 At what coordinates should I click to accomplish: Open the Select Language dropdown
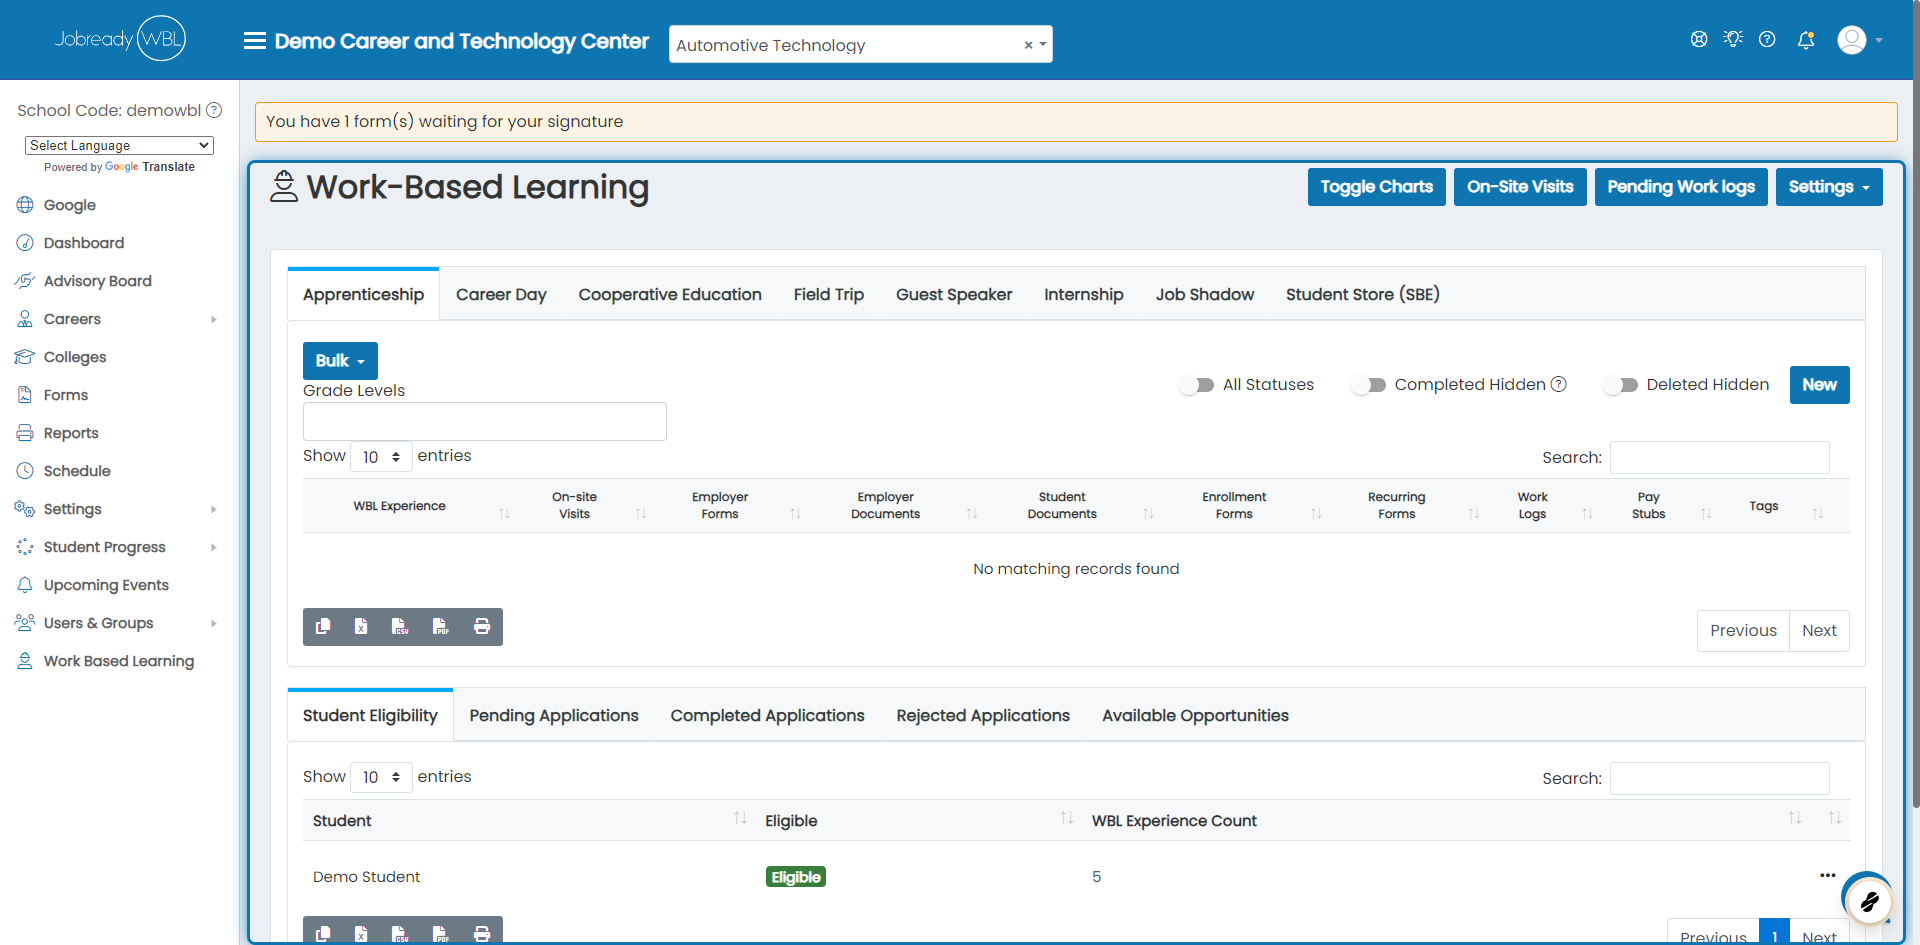coord(119,145)
